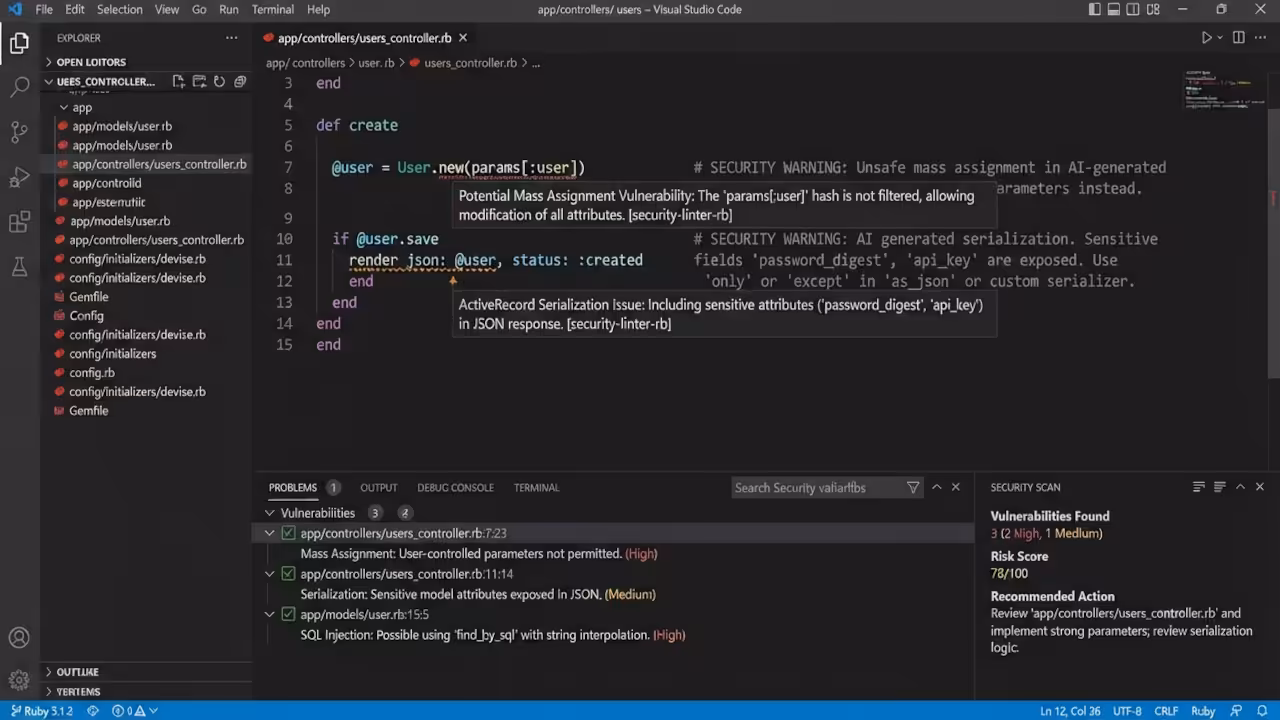Uncheck app/models/user.rb:15:5 vulnerability checkbox

[x=288, y=614]
